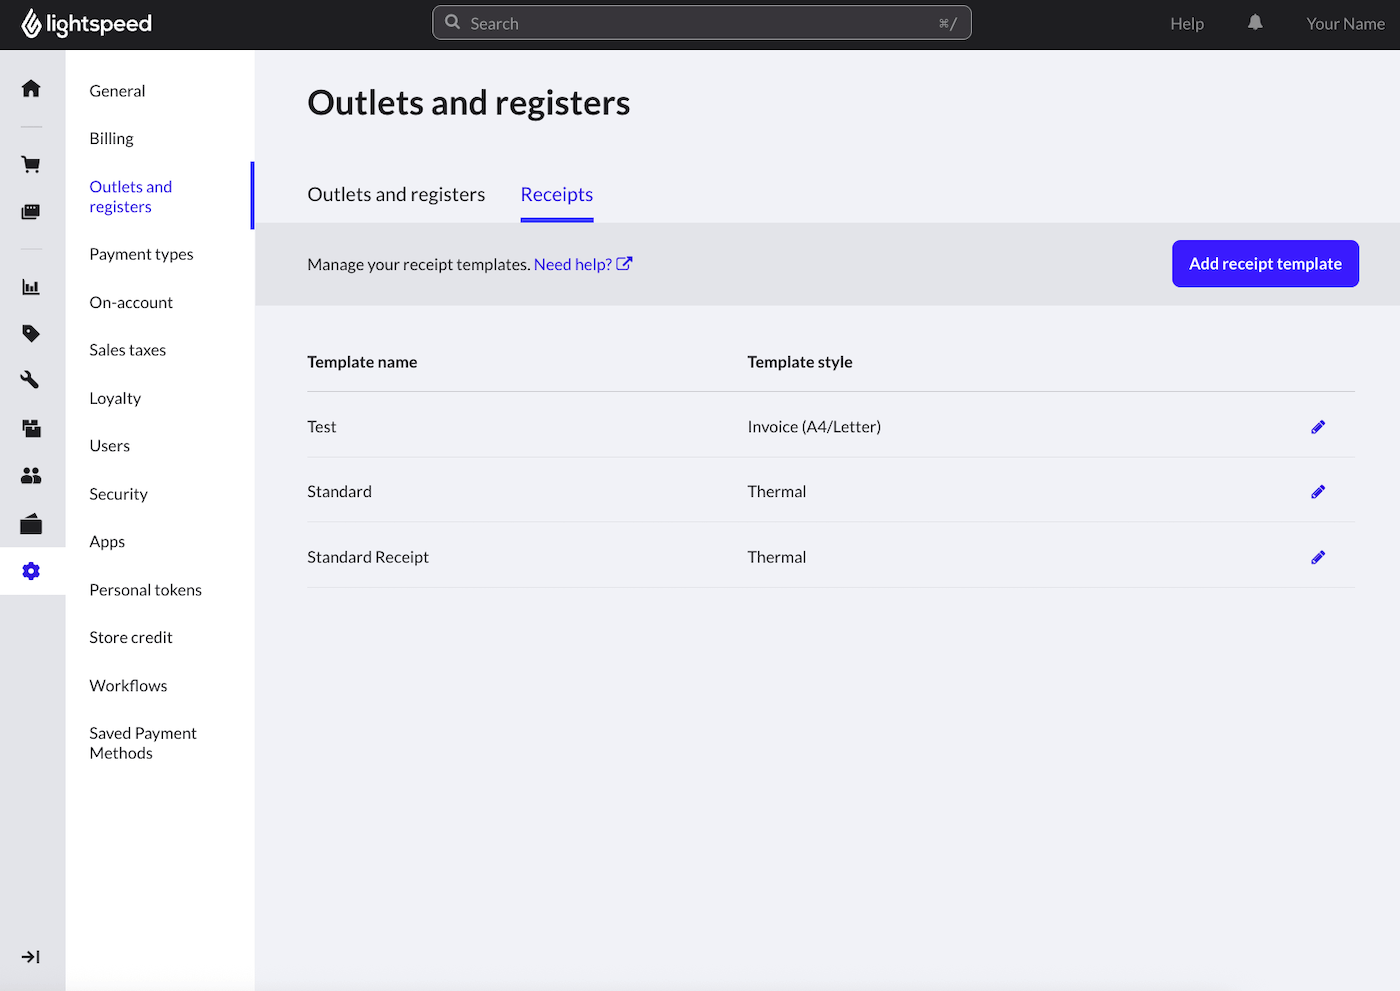Open Payment types settings

pyautogui.click(x=141, y=254)
